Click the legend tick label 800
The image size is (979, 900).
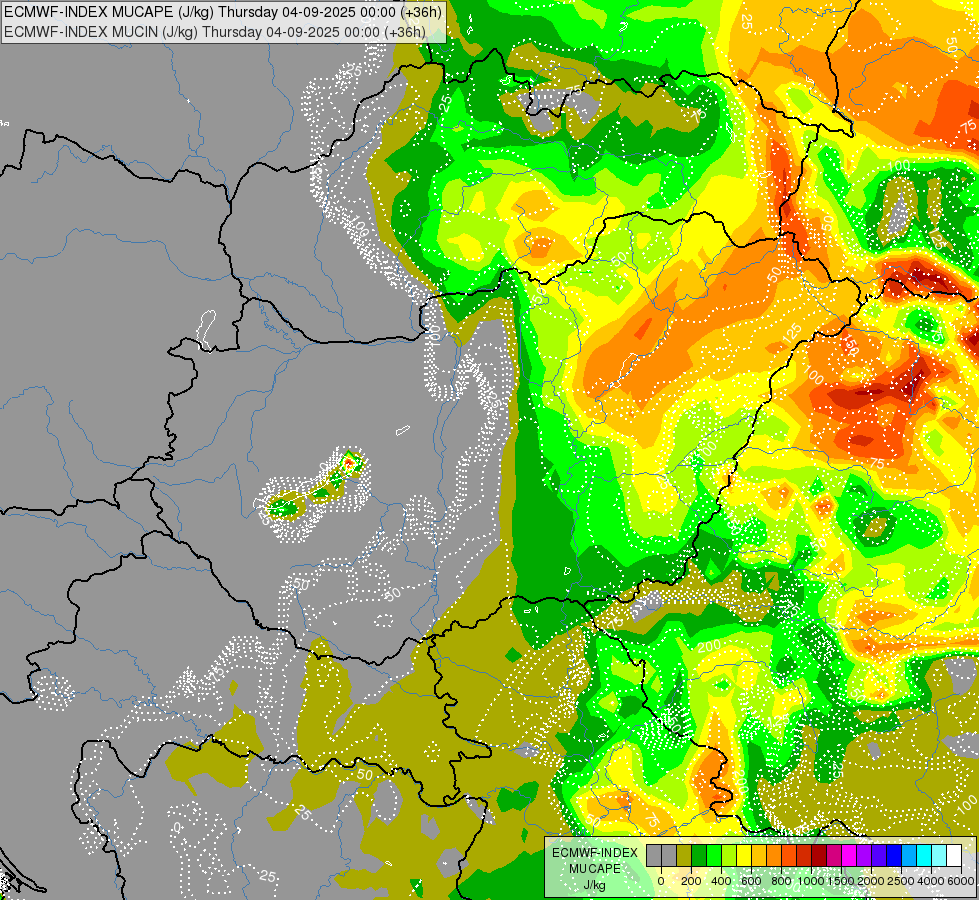(x=781, y=881)
